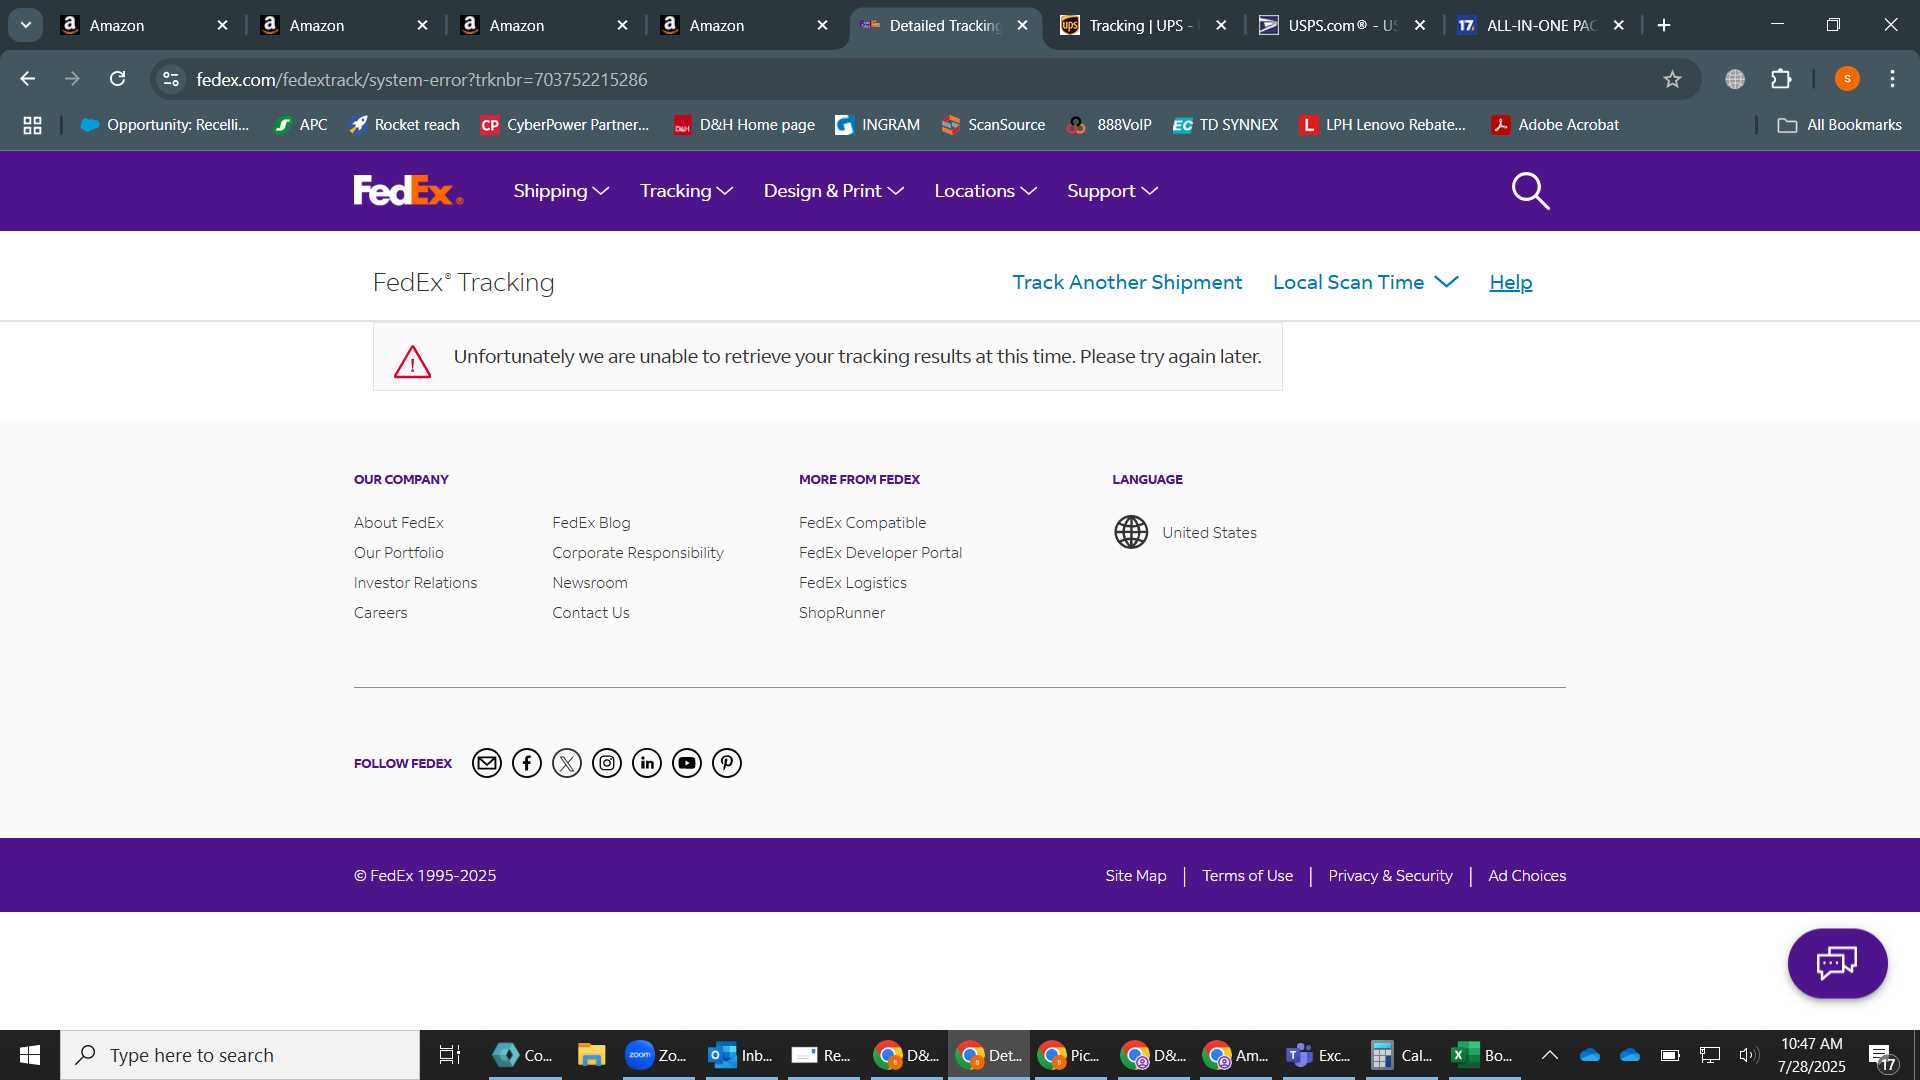This screenshot has height=1080, width=1920.
Task: Open the FedEx site search magnifier
Action: [1530, 191]
